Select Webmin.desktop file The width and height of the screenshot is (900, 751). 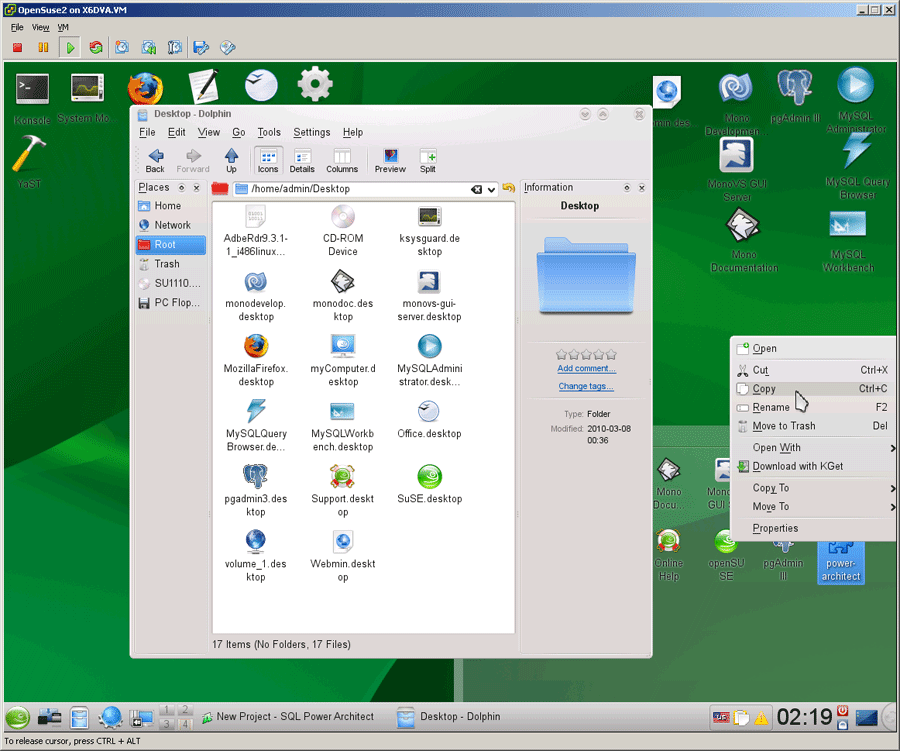(x=343, y=556)
